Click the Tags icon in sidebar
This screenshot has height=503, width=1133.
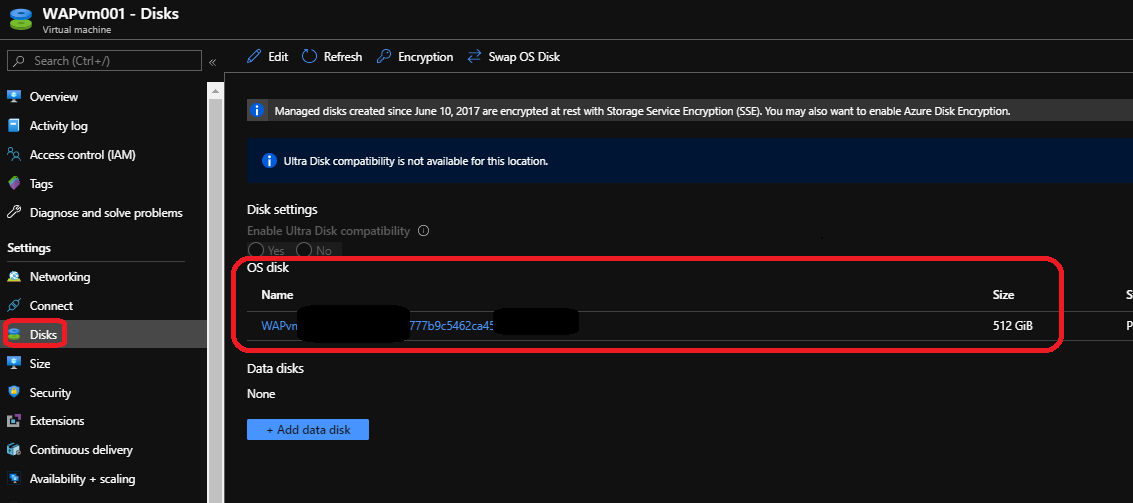click(x=14, y=184)
